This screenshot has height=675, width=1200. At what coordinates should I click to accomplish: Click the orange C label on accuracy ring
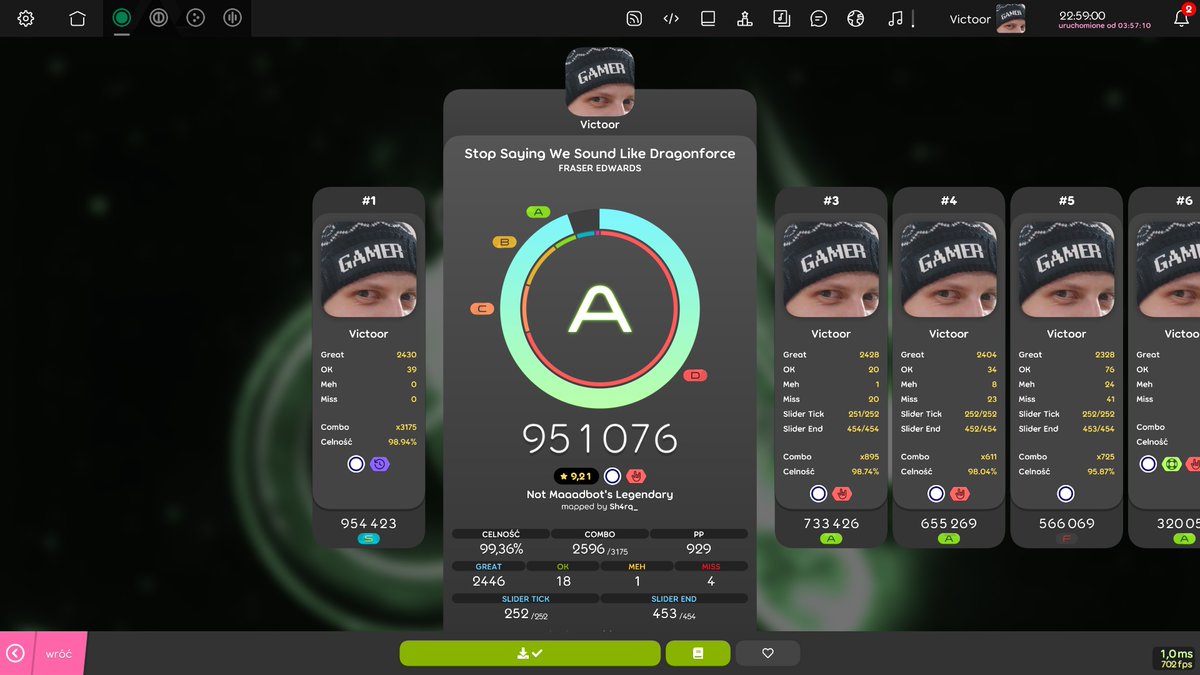(x=482, y=309)
